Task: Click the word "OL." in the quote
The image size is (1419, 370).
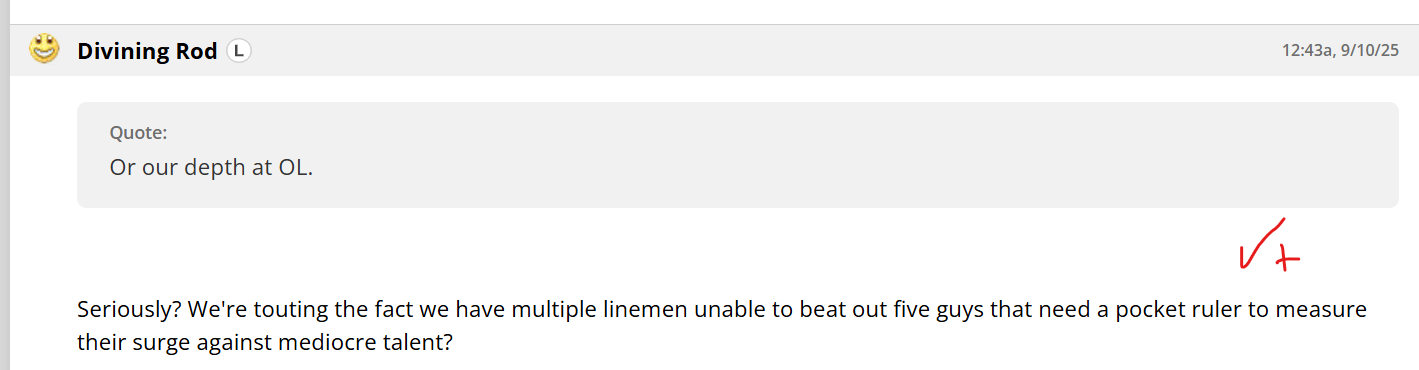Action: point(296,168)
